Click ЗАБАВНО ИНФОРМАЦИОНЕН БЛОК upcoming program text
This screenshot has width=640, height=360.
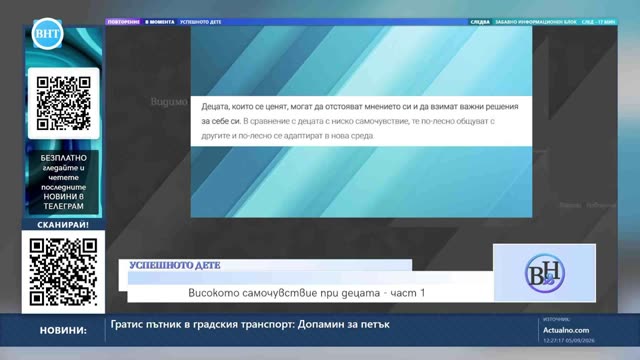click(x=536, y=22)
